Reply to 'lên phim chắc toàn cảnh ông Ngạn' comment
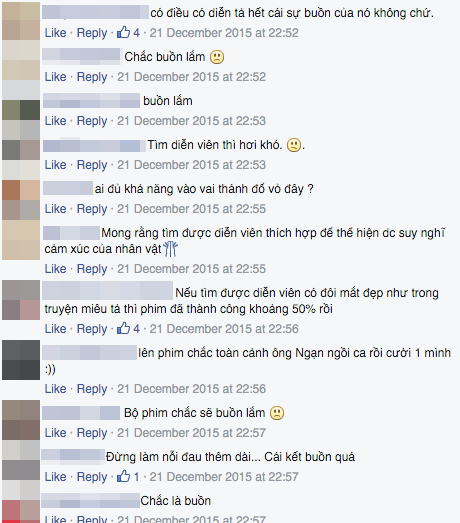Image resolution: width=460 pixels, height=523 pixels. click(92, 389)
